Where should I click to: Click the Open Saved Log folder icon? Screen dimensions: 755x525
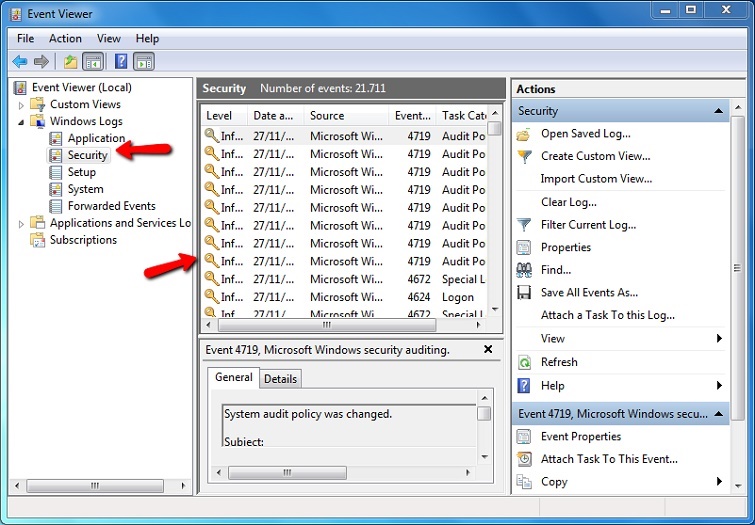coord(524,134)
